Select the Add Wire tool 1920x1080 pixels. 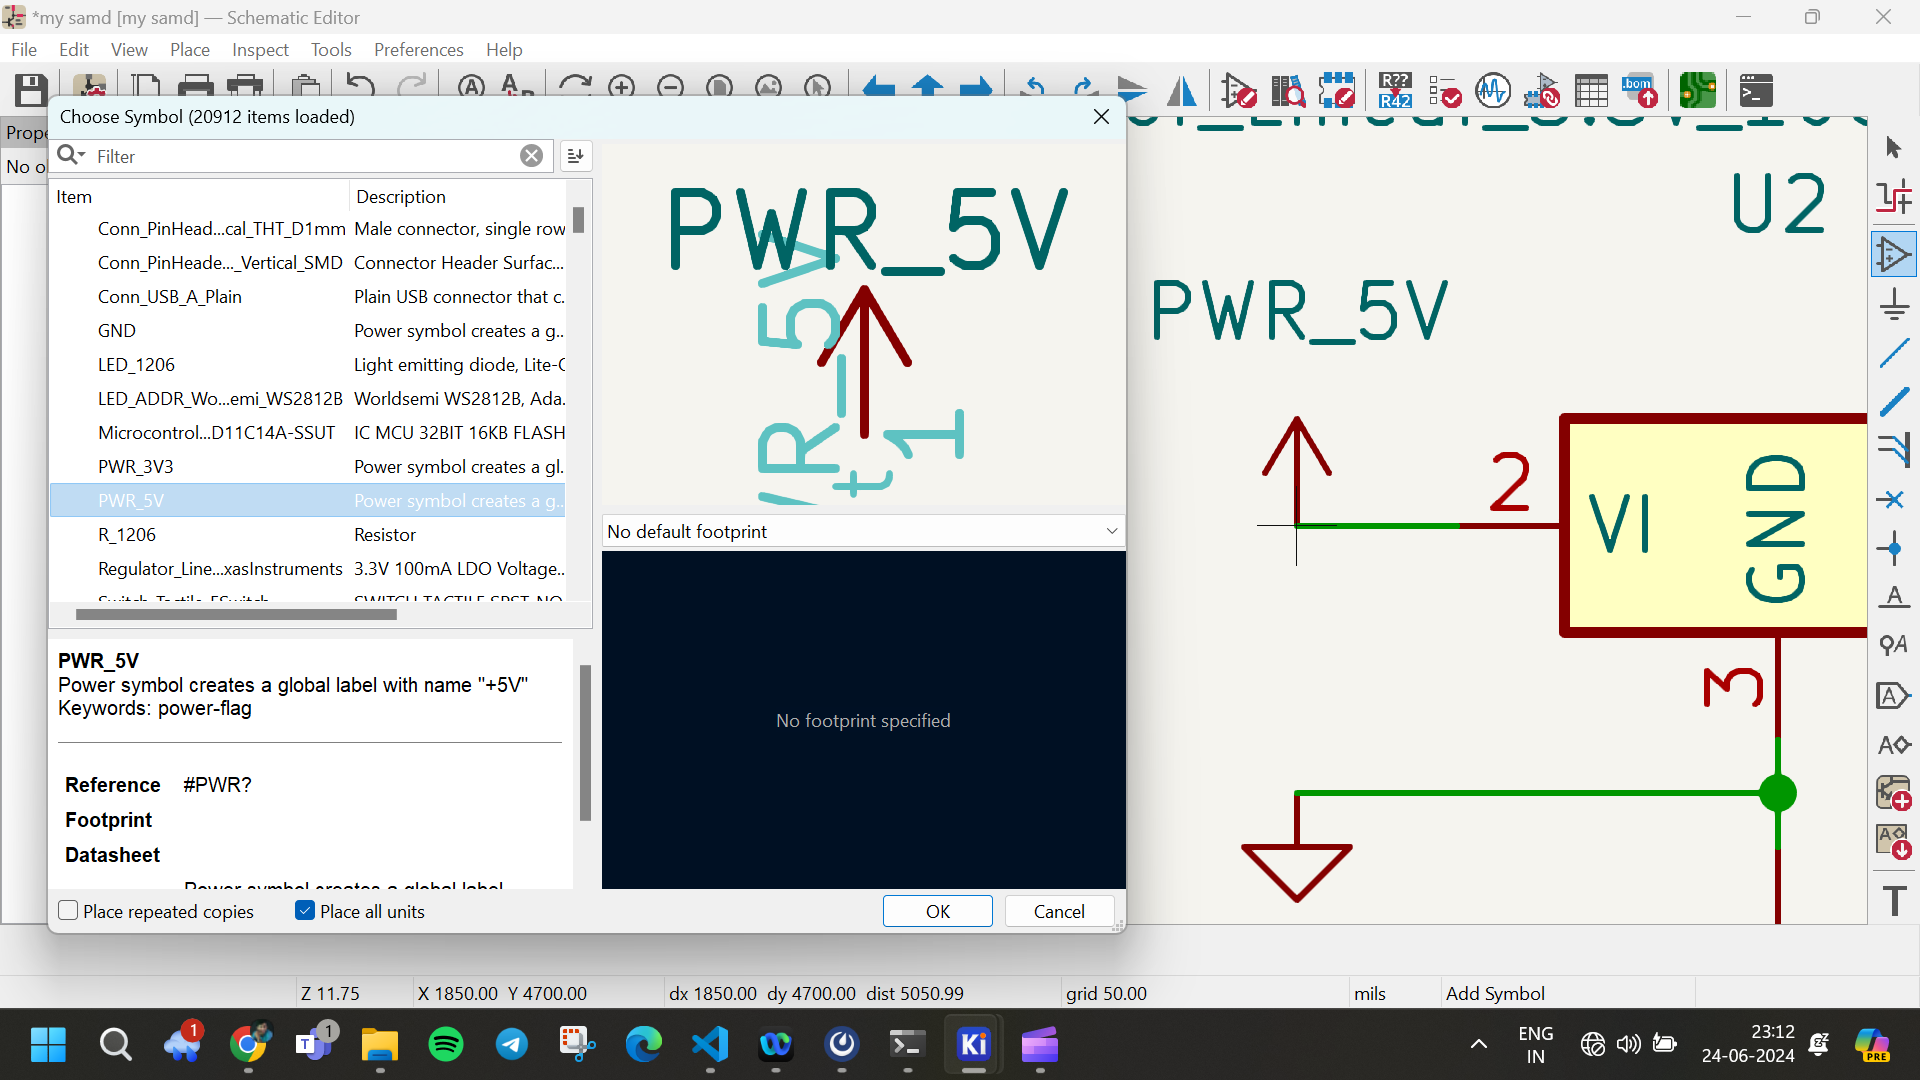(1894, 353)
